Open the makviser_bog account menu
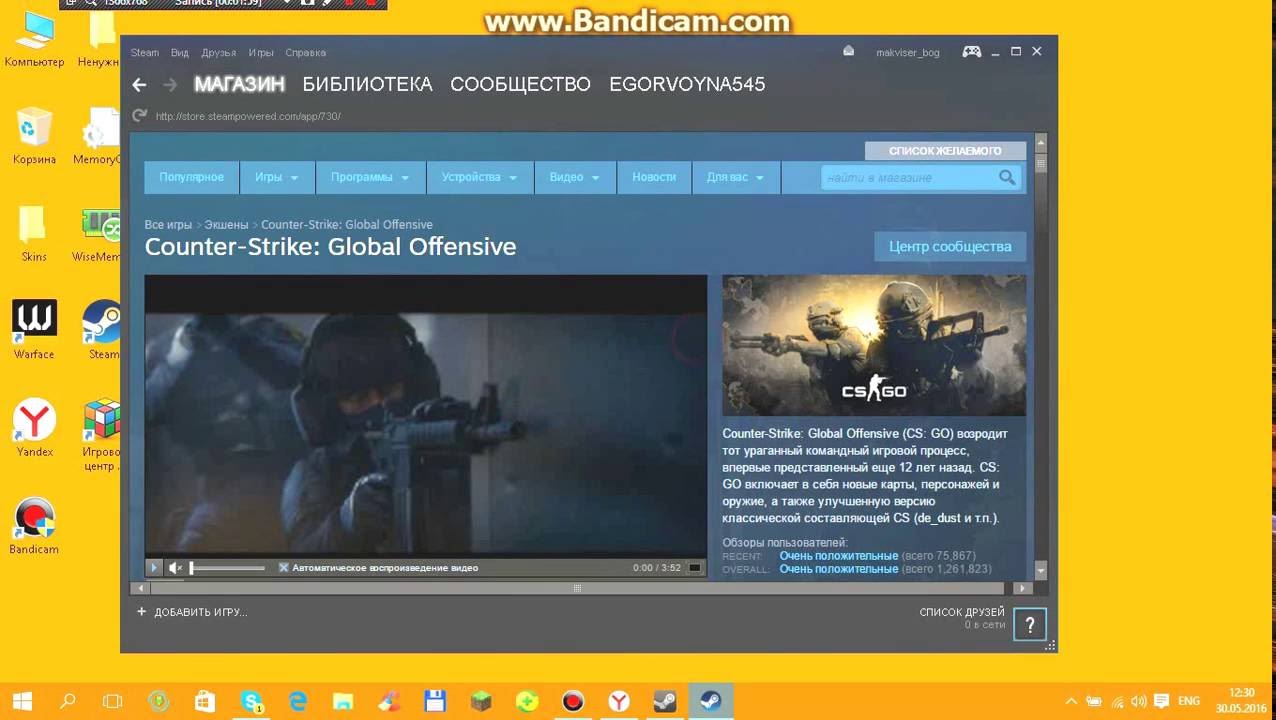This screenshot has width=1276, height=720. 907,52
